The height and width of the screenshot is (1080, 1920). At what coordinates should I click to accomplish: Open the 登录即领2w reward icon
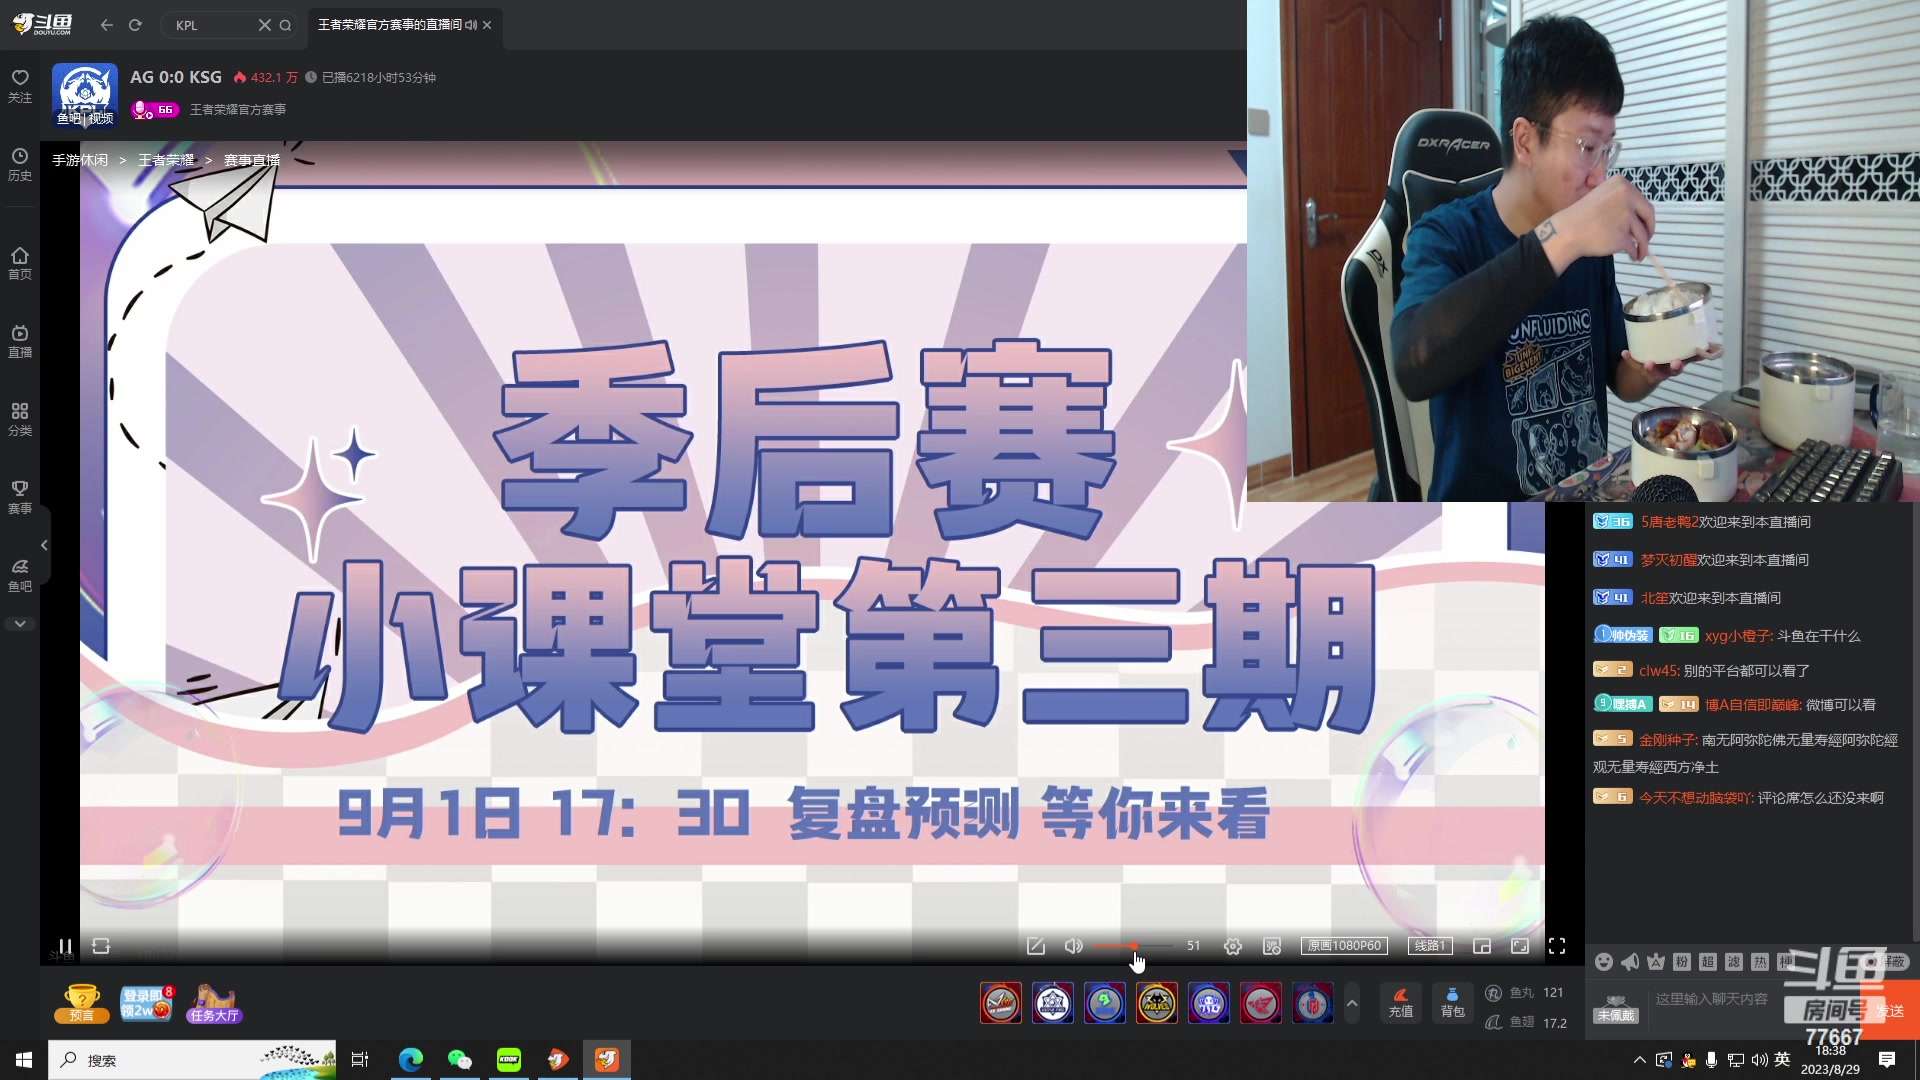pos(147,1003)
